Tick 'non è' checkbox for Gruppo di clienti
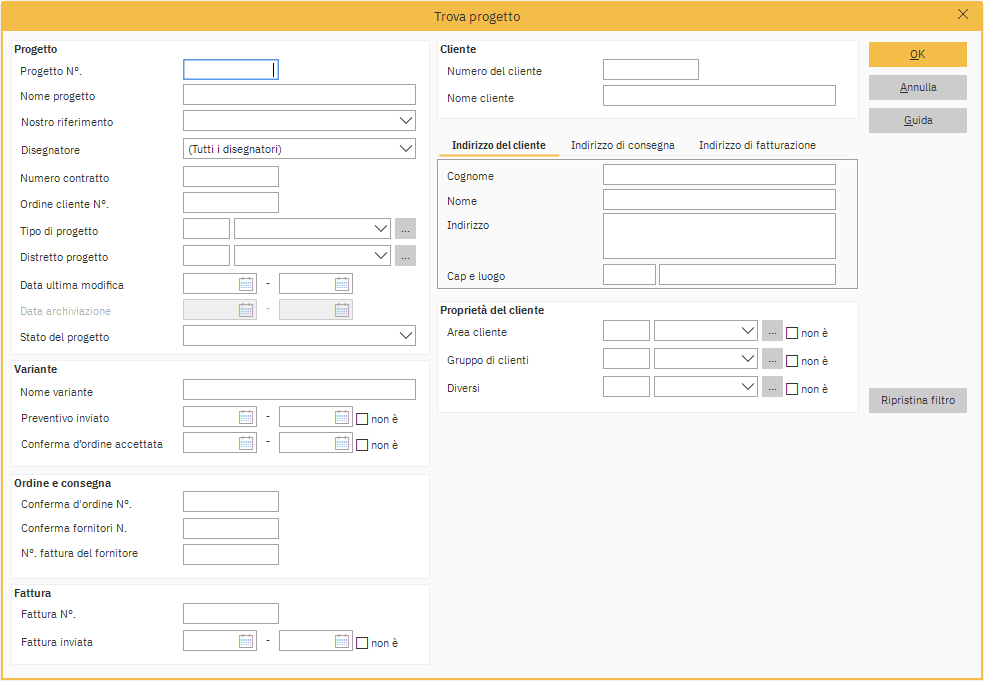 [x=792, y=361]
